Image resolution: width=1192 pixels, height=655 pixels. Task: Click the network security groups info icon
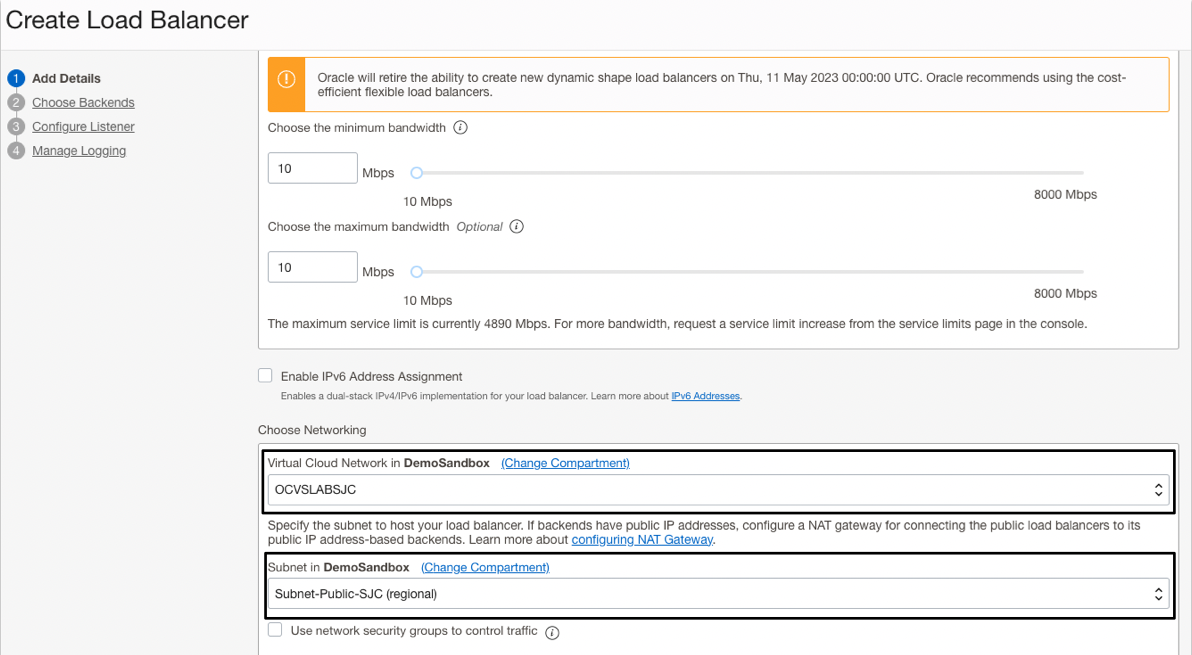tap(552, 631)
